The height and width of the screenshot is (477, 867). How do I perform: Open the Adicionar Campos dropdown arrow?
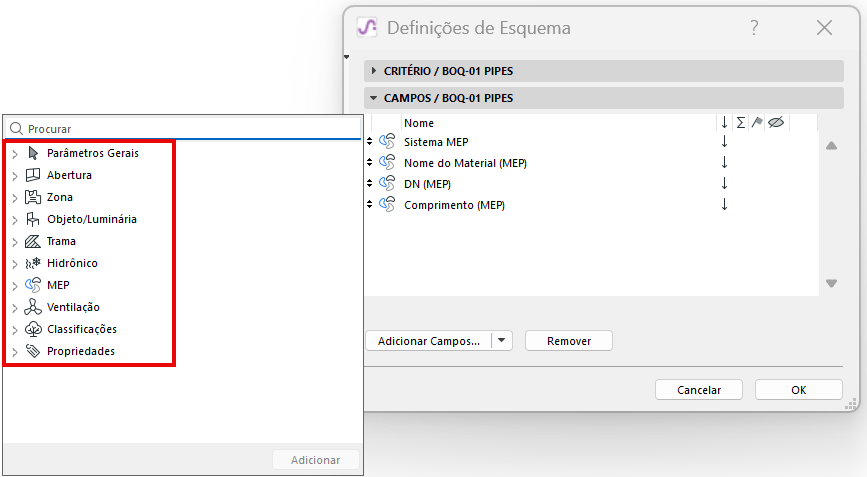coord(502,340)
